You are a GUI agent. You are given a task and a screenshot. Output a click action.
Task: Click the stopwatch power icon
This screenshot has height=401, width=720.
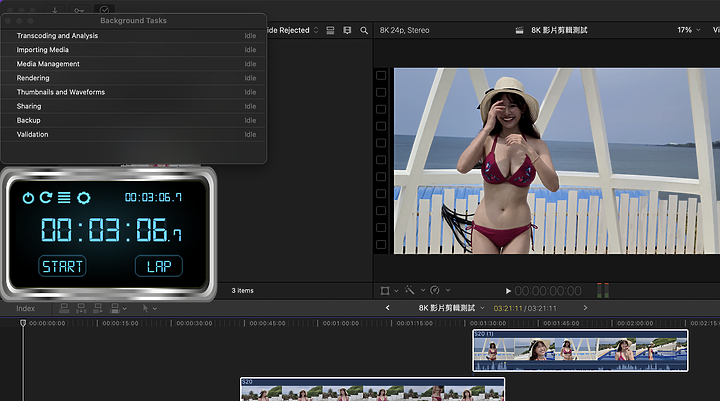point(28,198)
